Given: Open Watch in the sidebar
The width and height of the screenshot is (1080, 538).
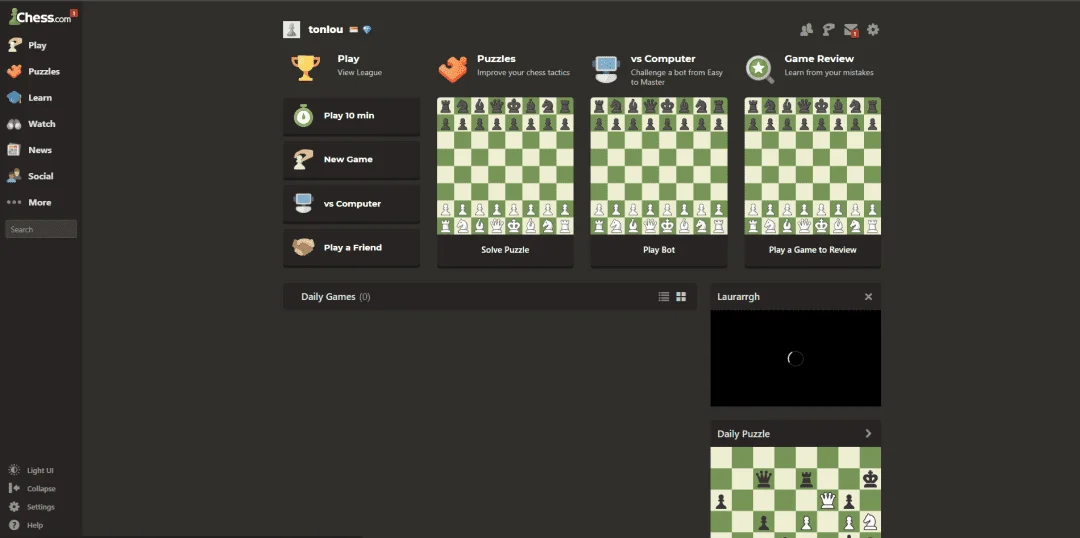Looking at the screenshot, I should point(41,124).
